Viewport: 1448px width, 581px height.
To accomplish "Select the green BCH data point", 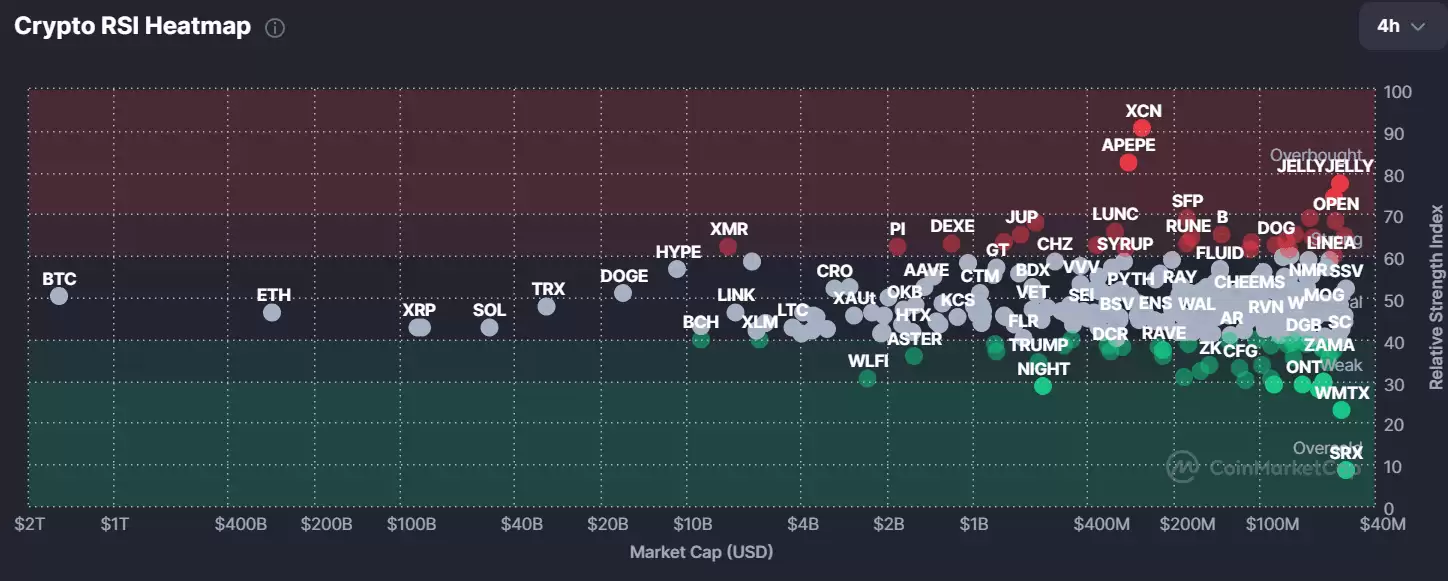I will pyautogui.click(x=701, y=340).
